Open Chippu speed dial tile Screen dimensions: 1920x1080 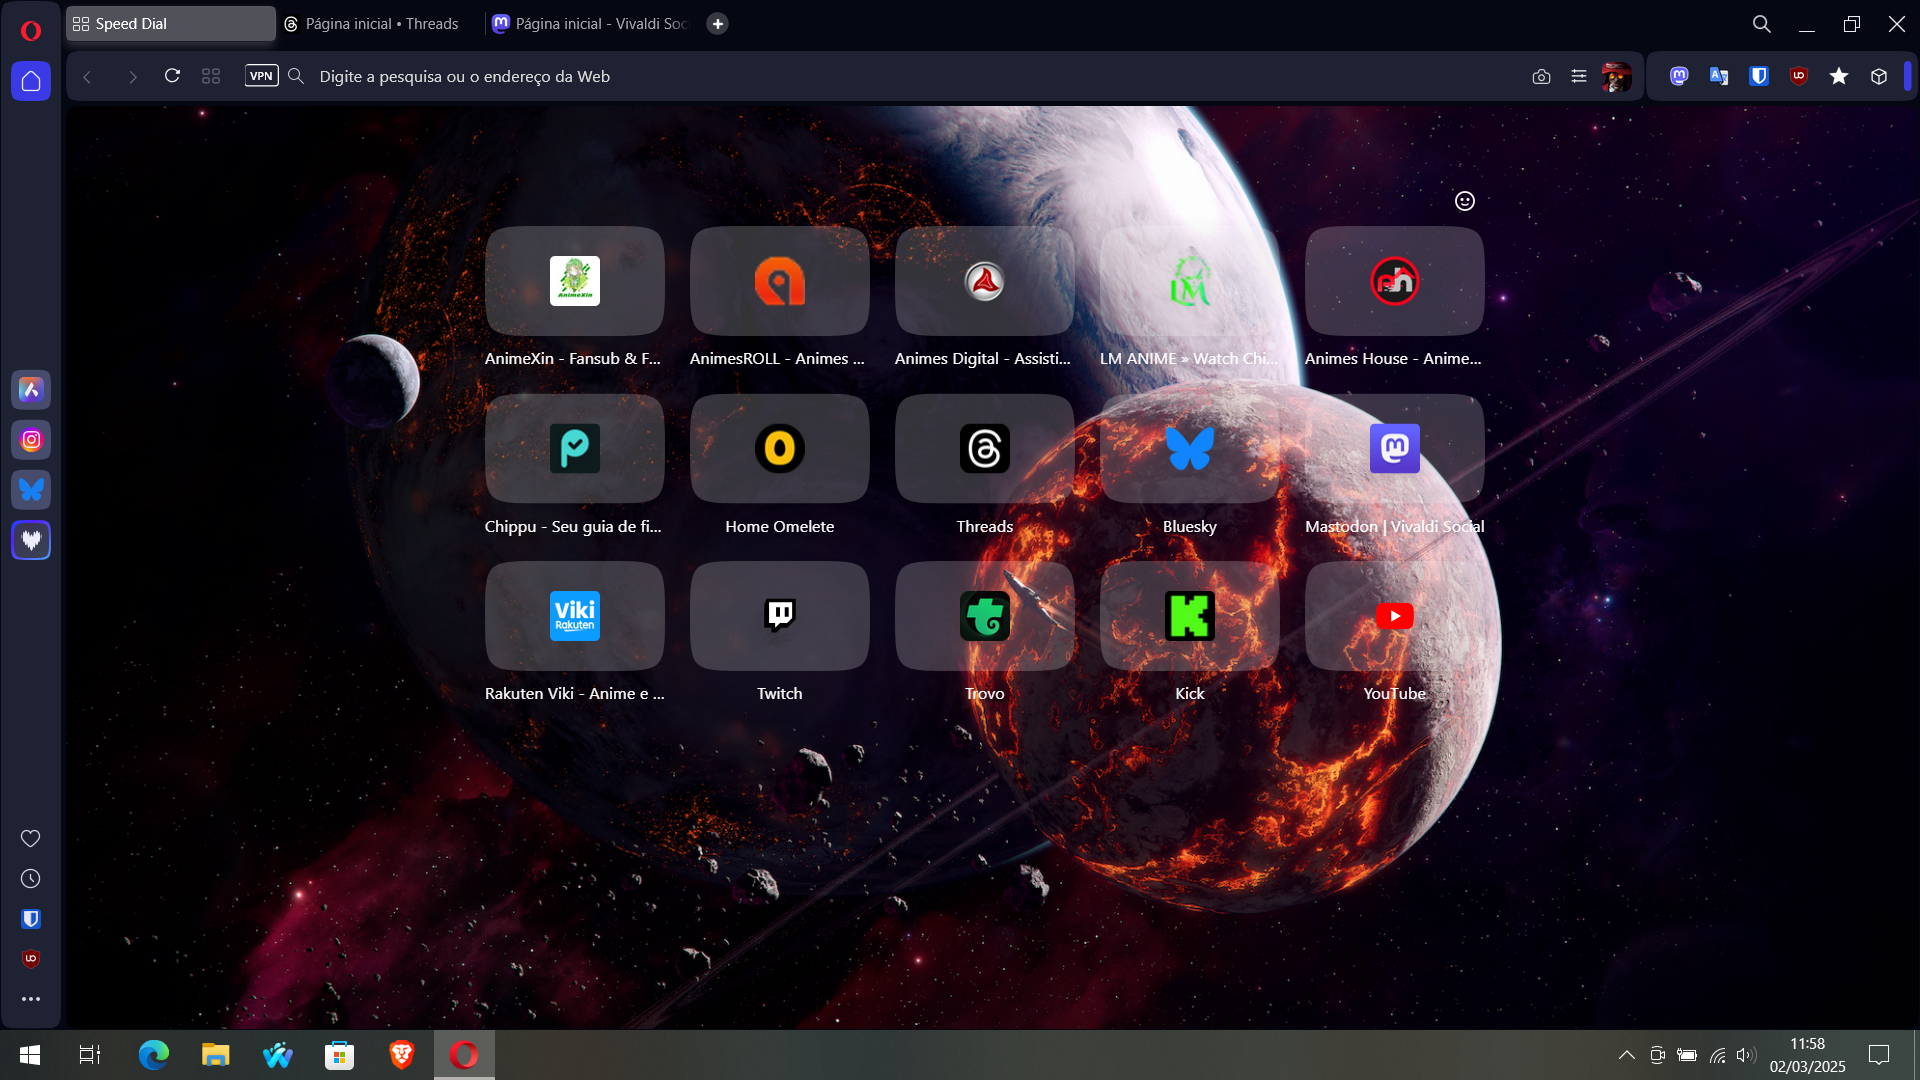(575, 448)
